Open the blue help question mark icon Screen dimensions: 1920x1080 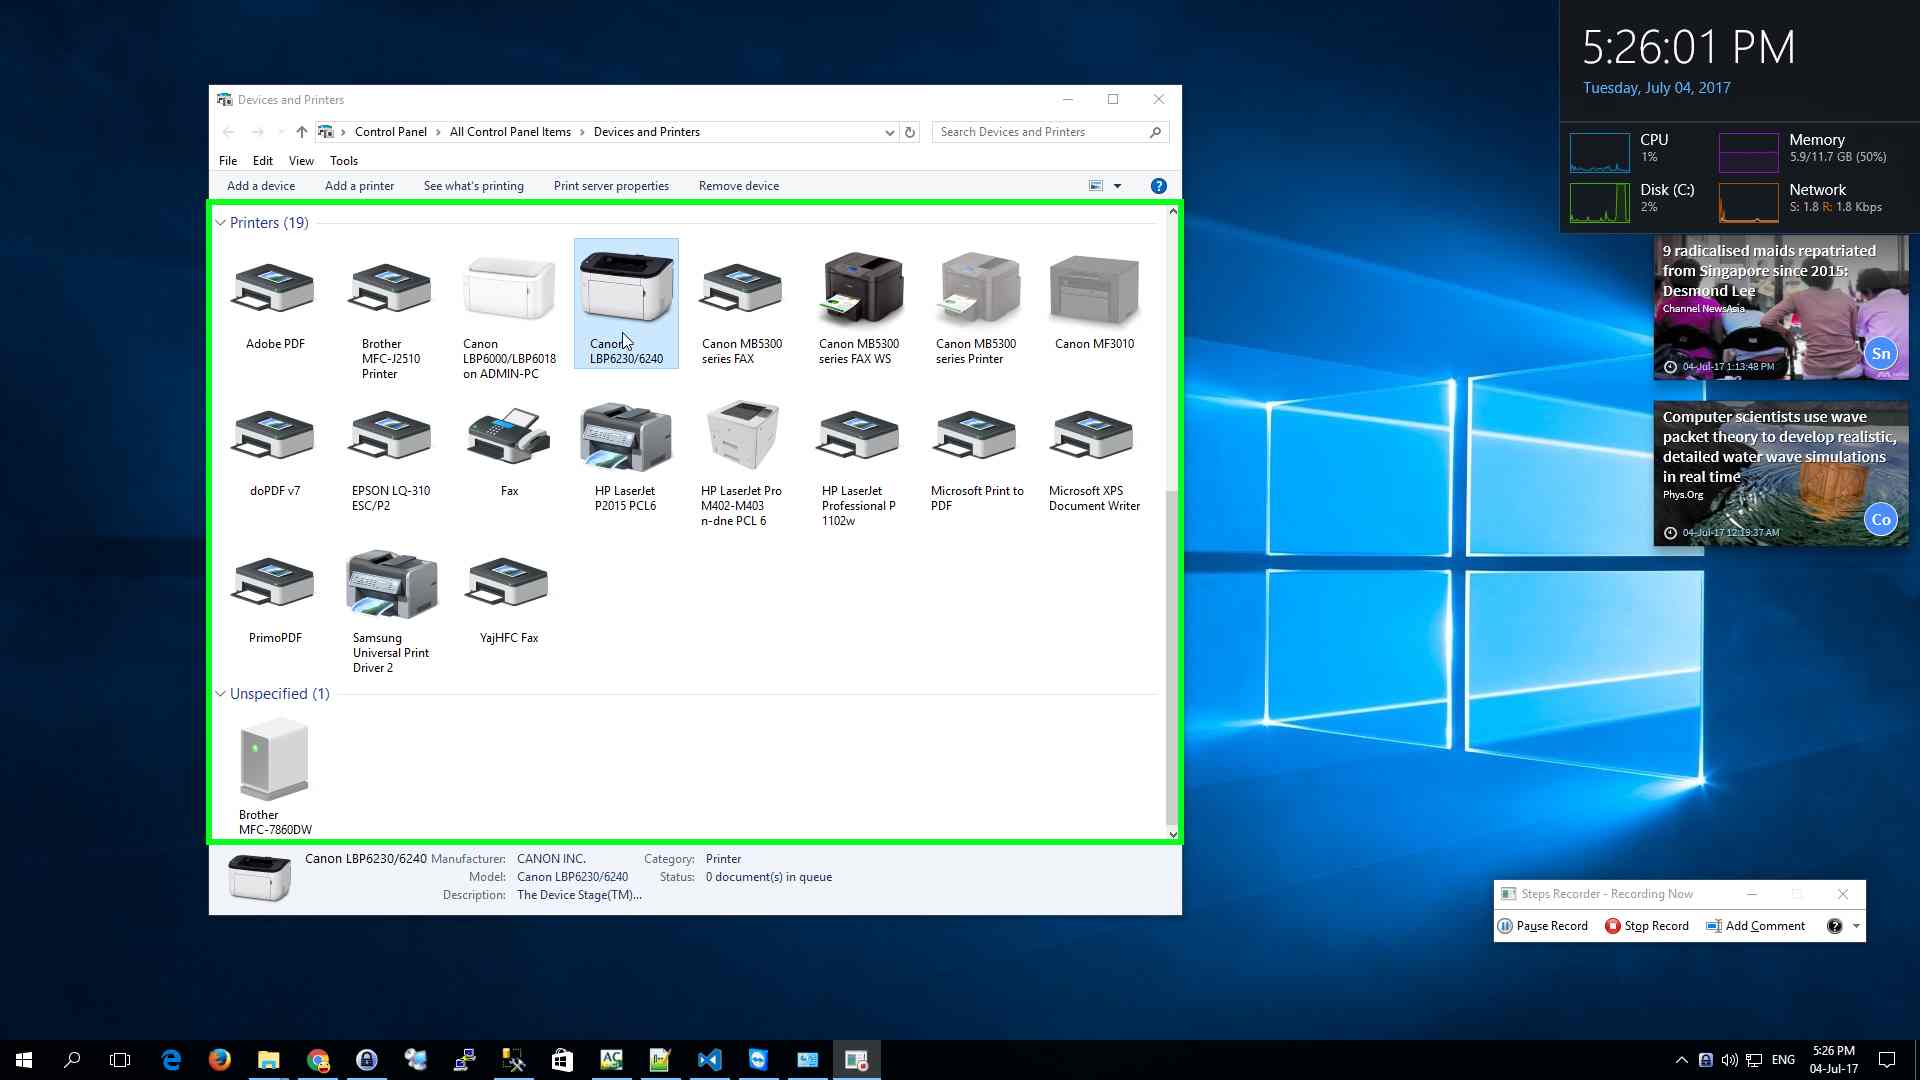1158,186
